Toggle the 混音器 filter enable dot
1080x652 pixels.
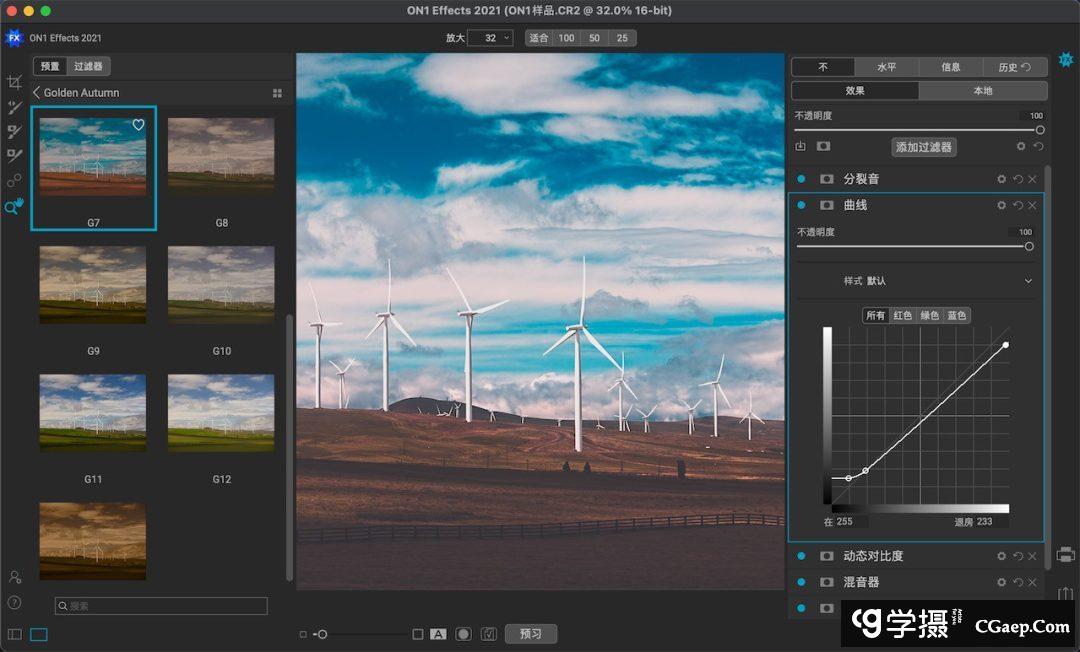tap(801, 582)
